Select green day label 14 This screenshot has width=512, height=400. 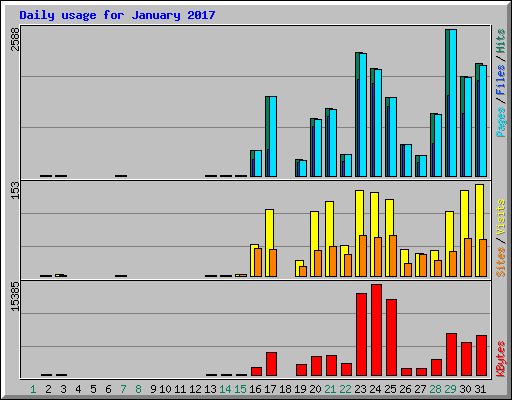pyautogui.click(x=225, y=389)
